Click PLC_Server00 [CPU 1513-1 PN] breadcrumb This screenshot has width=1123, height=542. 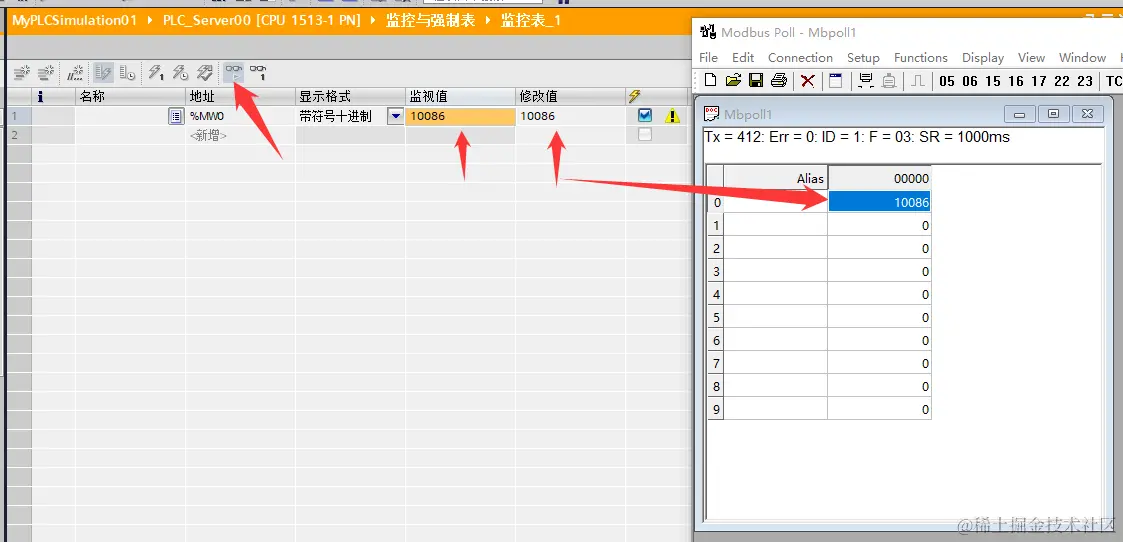click(261, 20)
